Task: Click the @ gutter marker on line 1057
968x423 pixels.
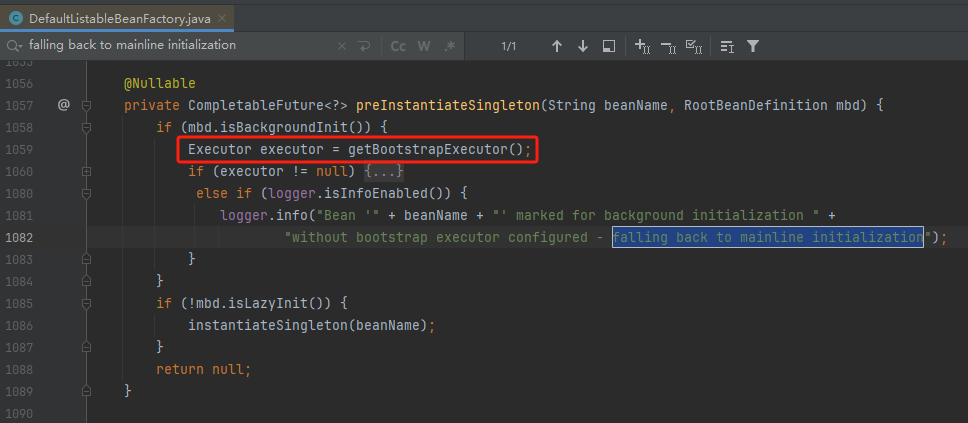Action: (x=64, y=106)
